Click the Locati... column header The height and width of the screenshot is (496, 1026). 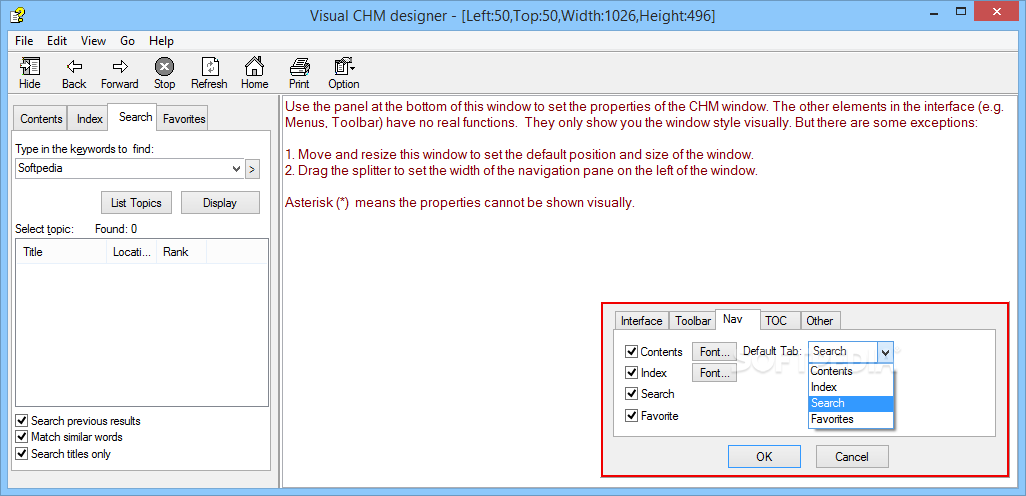132,252
